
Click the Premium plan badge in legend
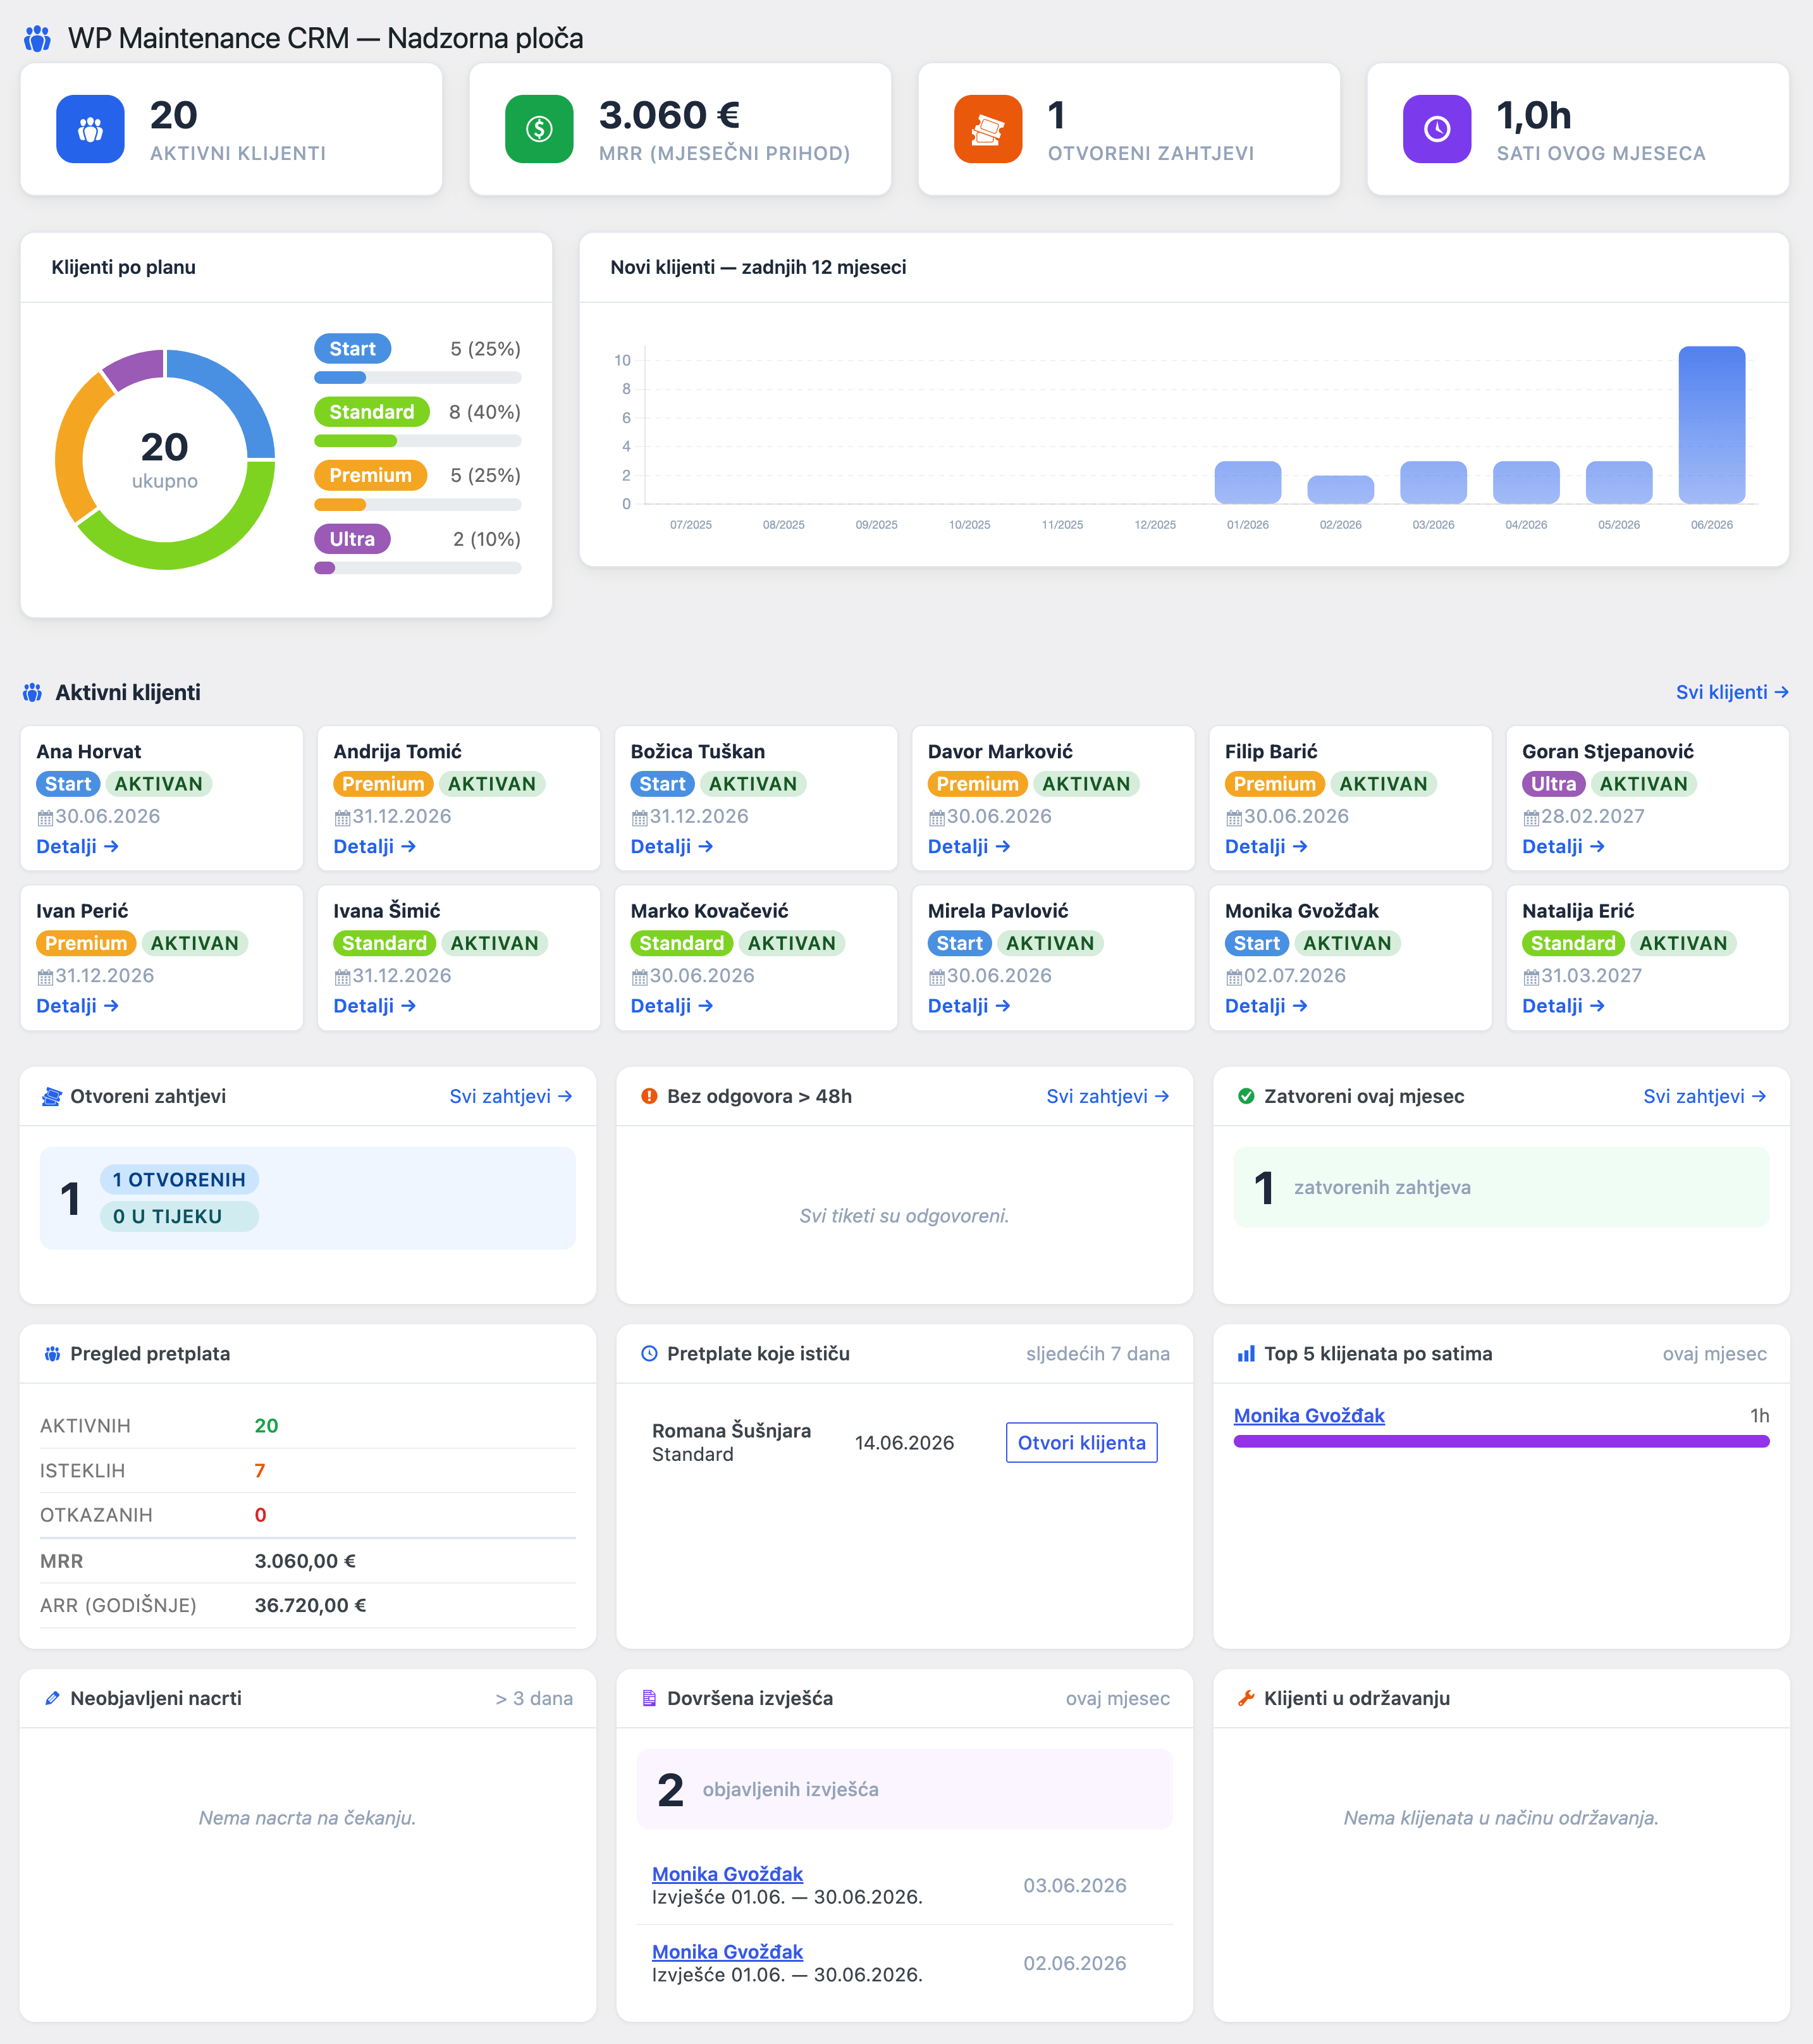coord(370,475)
